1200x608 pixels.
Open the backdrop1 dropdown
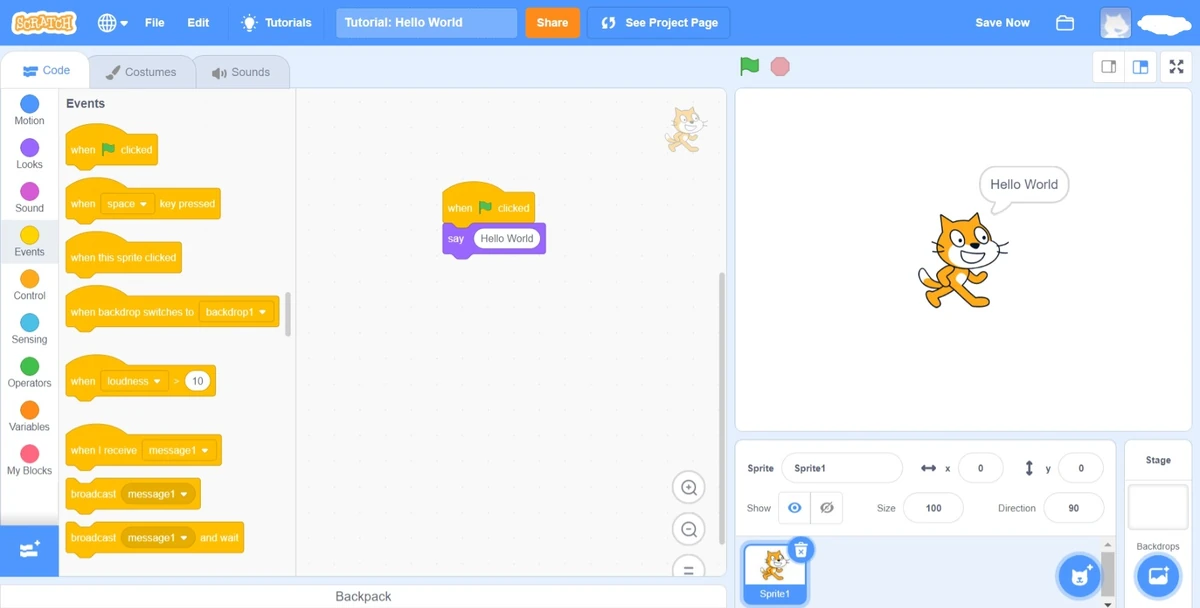(237, 311)
